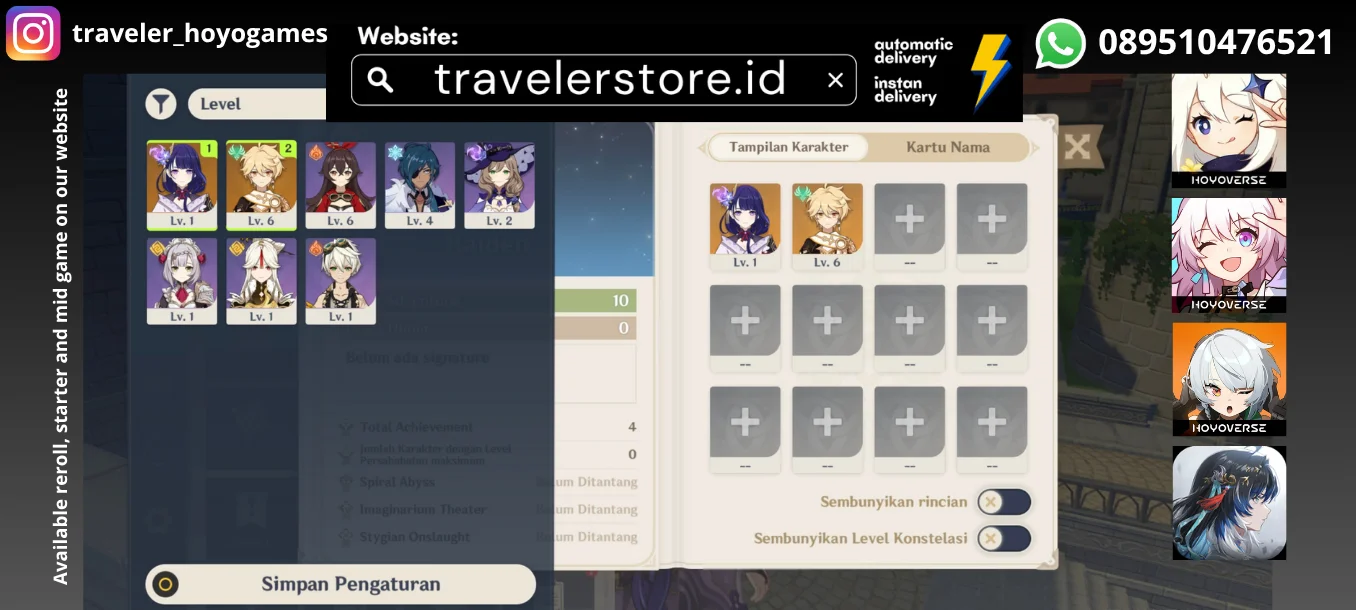Add character to the third showcase slot

click(909, 227)
